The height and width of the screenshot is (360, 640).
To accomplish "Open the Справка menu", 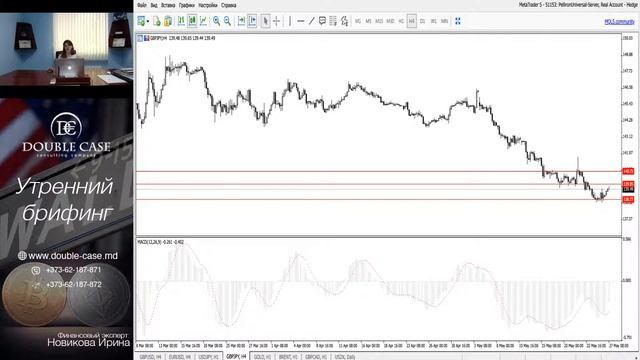I will [229, 5].
